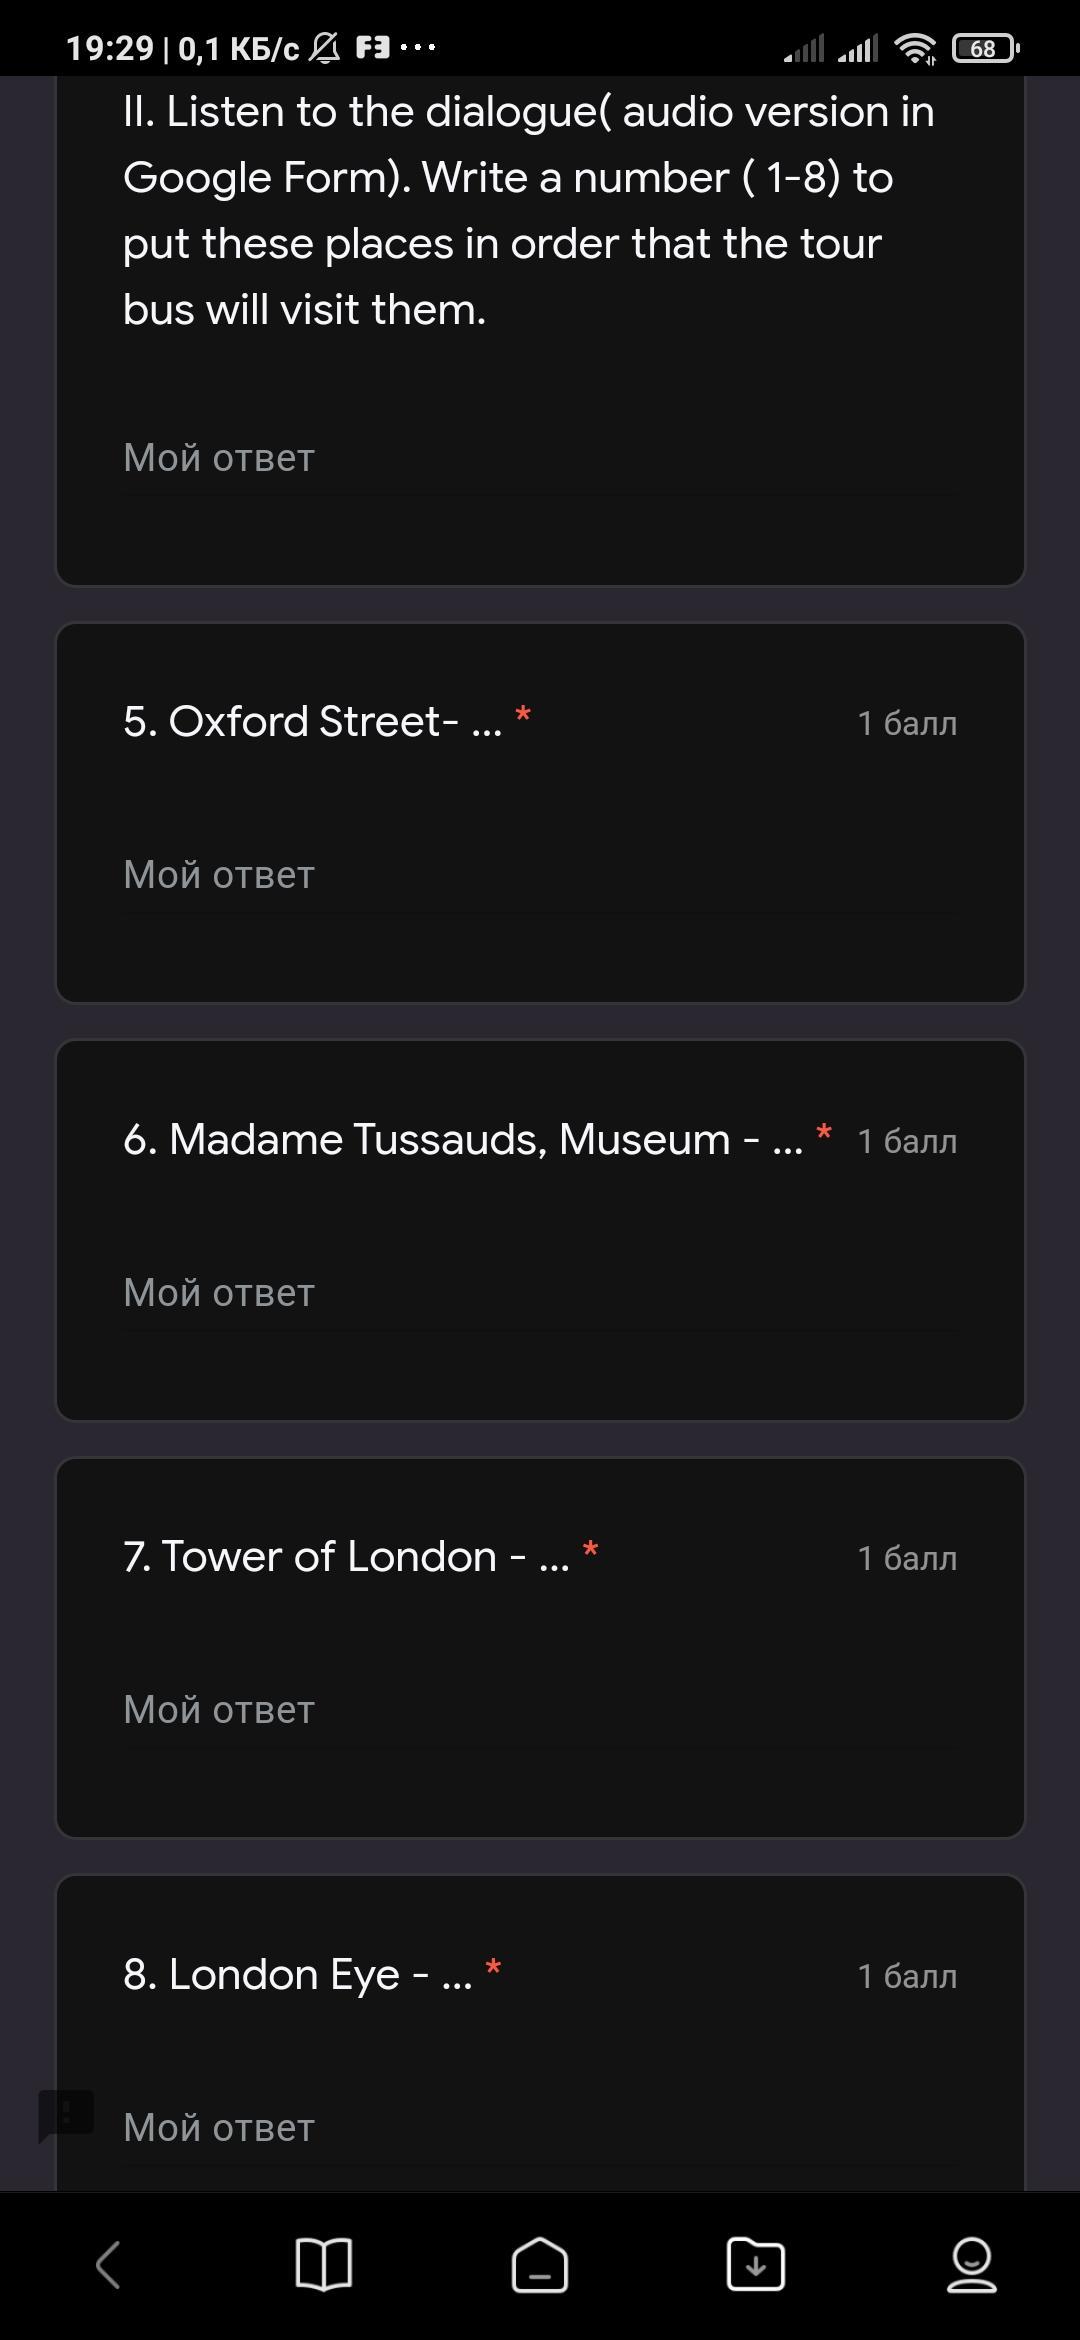Screen dimensions: 1080x2340
Task: Tap the three-dots status bar icon
Action: (x=417, y=47)
